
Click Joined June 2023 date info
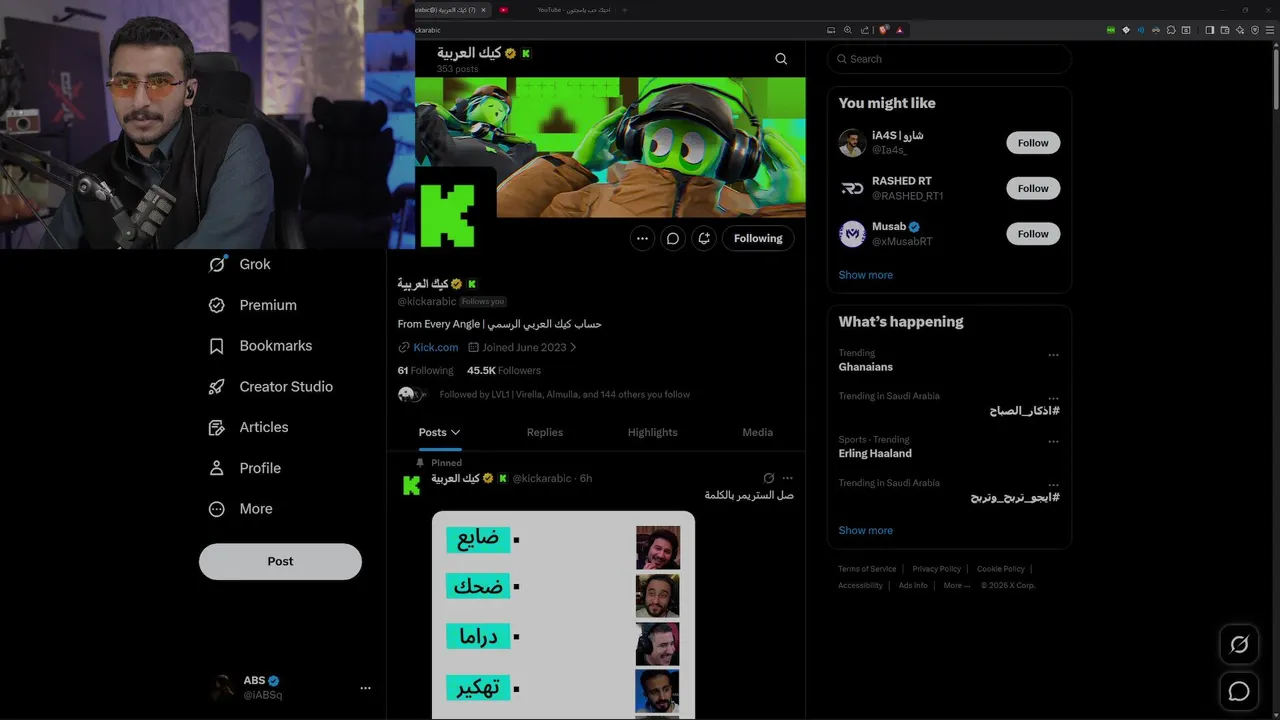[x=524, y=347]
